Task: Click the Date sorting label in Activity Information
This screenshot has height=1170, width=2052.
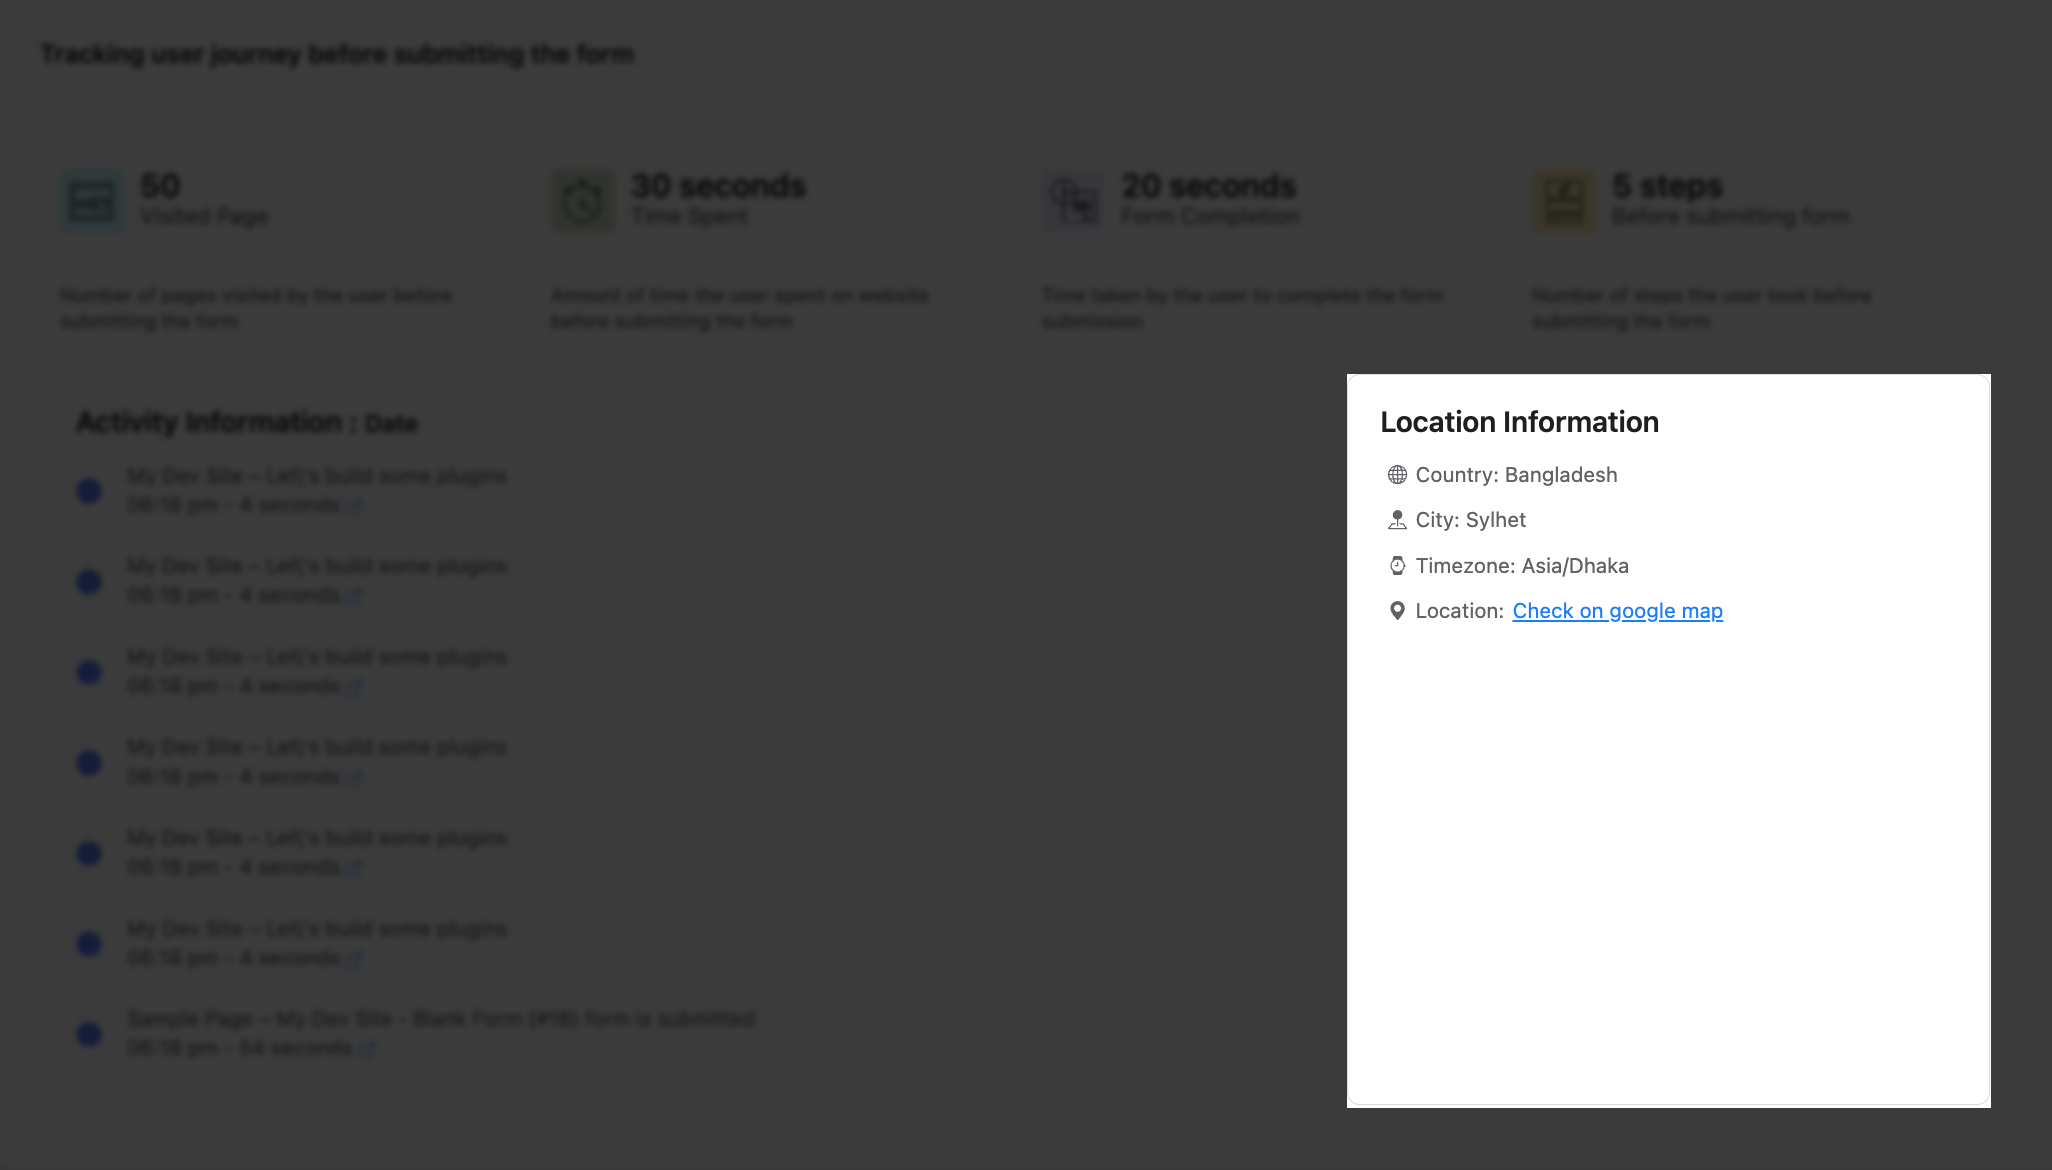Action: point(390,423)
